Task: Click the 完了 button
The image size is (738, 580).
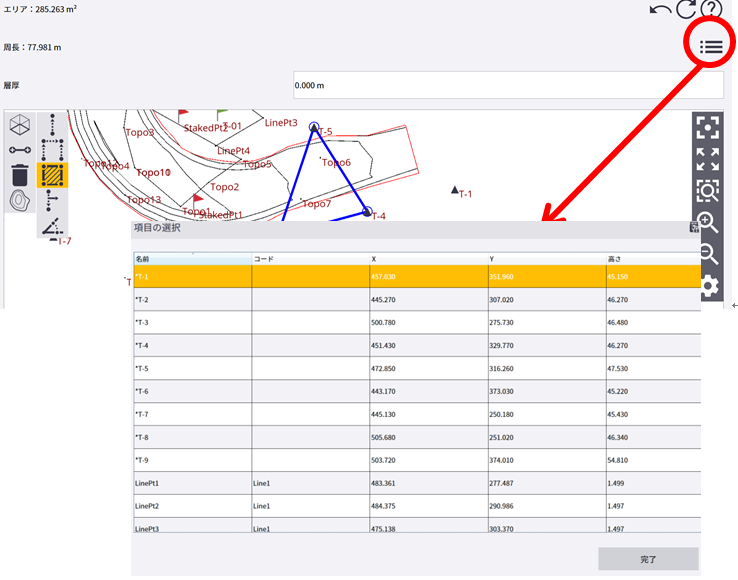Action: click(x=648, y=559)
